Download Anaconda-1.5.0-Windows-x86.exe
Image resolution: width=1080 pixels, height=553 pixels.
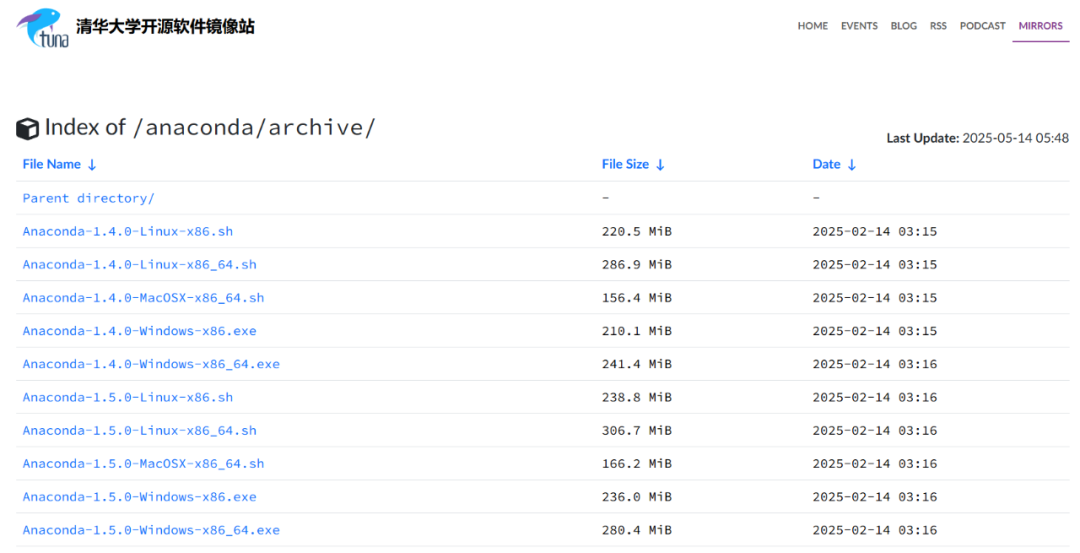pos(139,497)
